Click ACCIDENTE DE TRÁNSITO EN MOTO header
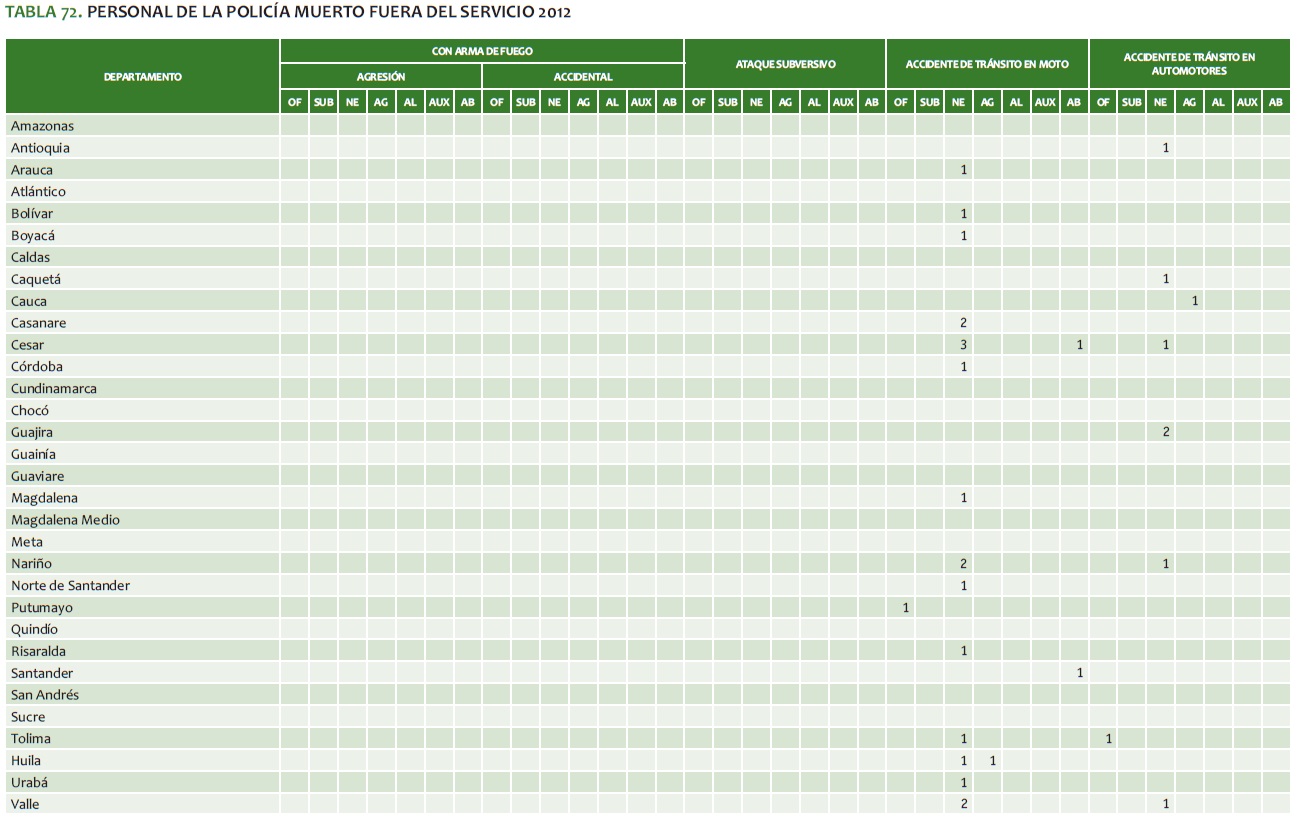Screen dimensions: 1297x818 tap(987, 64)
